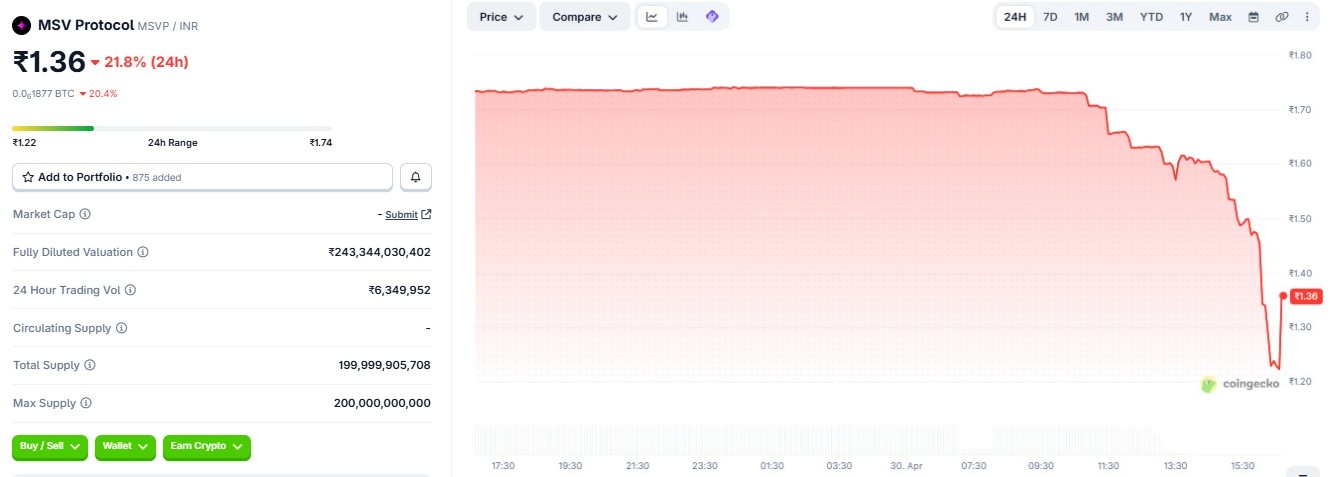Expand the Earn Crypto dropdown
This screenshot has width=1330, height=477.
click(x=207, y=446)
